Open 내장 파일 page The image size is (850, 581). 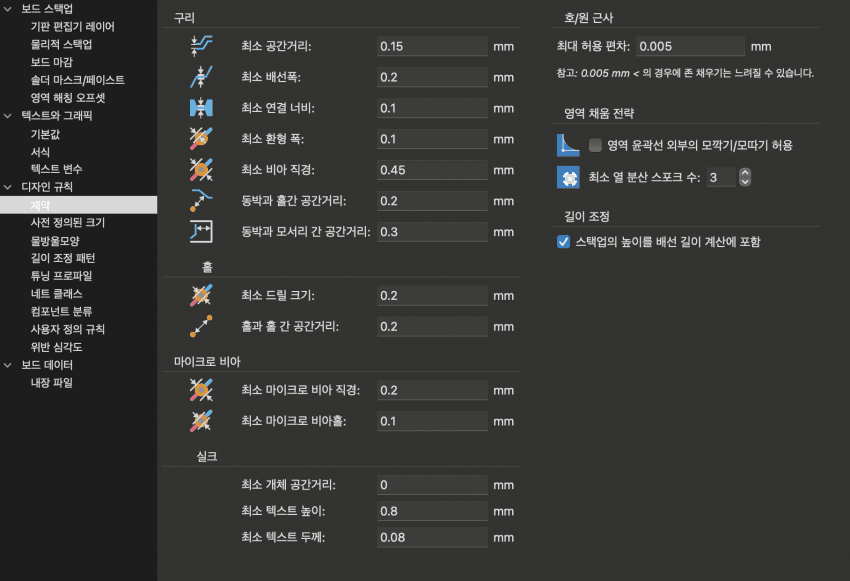click(x=51, y=383)
